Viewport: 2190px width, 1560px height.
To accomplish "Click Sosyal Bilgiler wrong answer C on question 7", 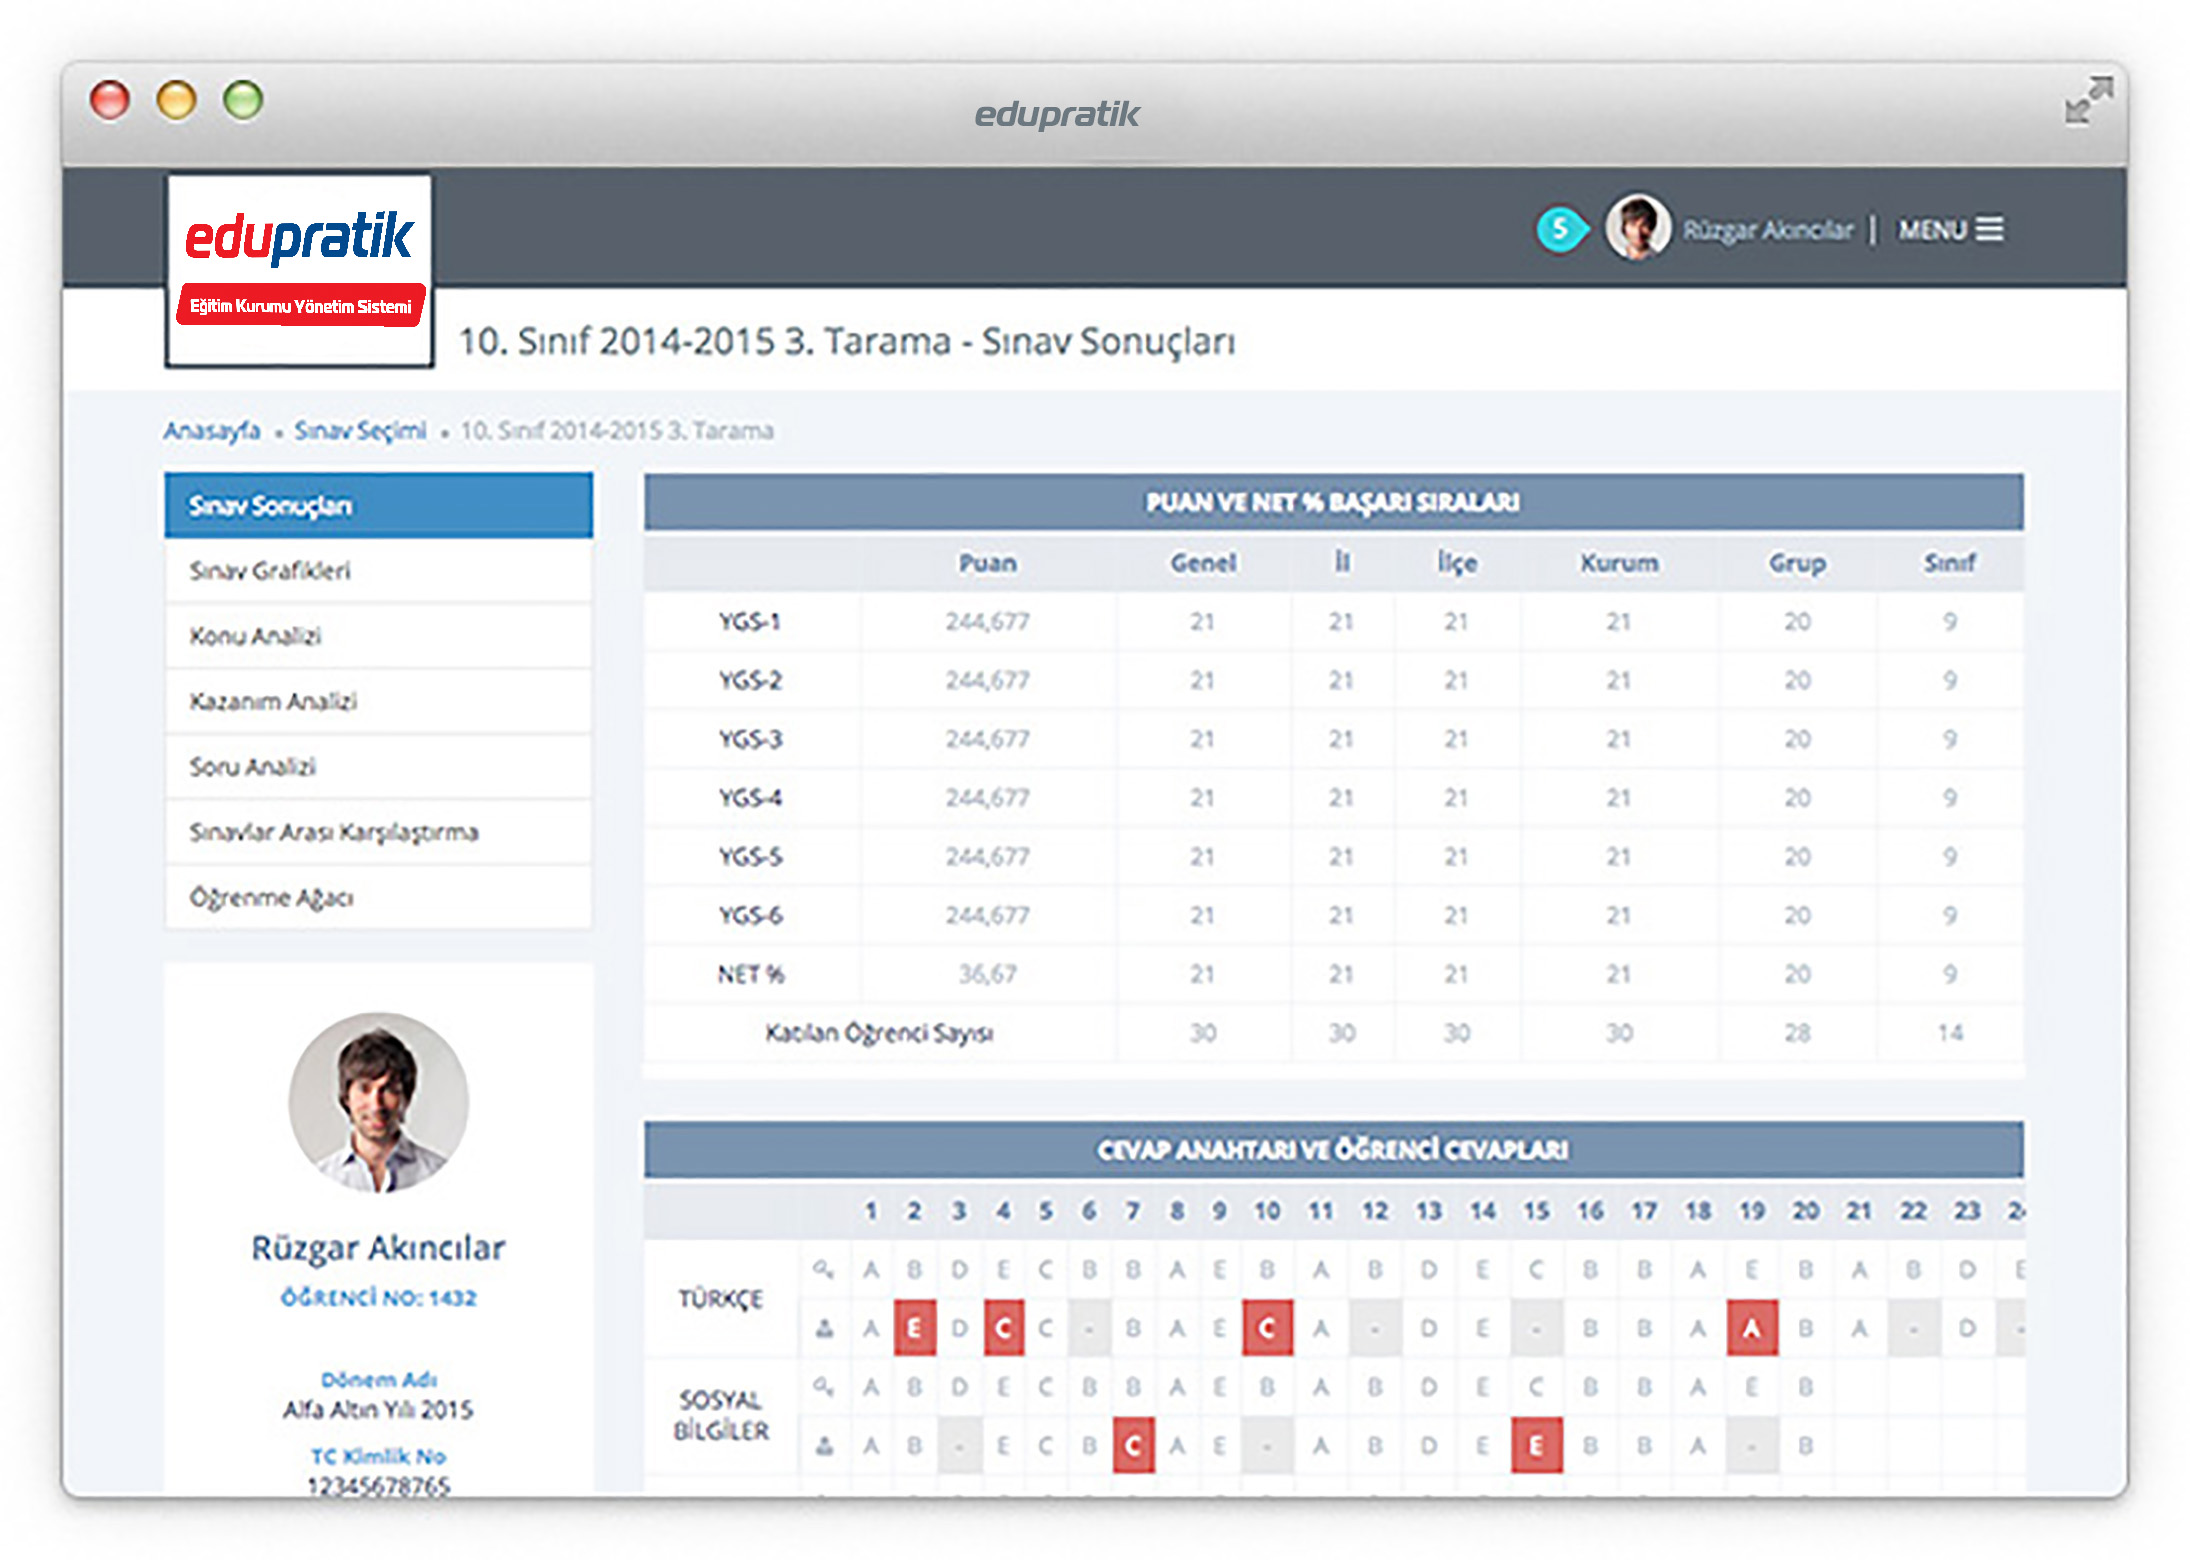I will point(1133,1445).
